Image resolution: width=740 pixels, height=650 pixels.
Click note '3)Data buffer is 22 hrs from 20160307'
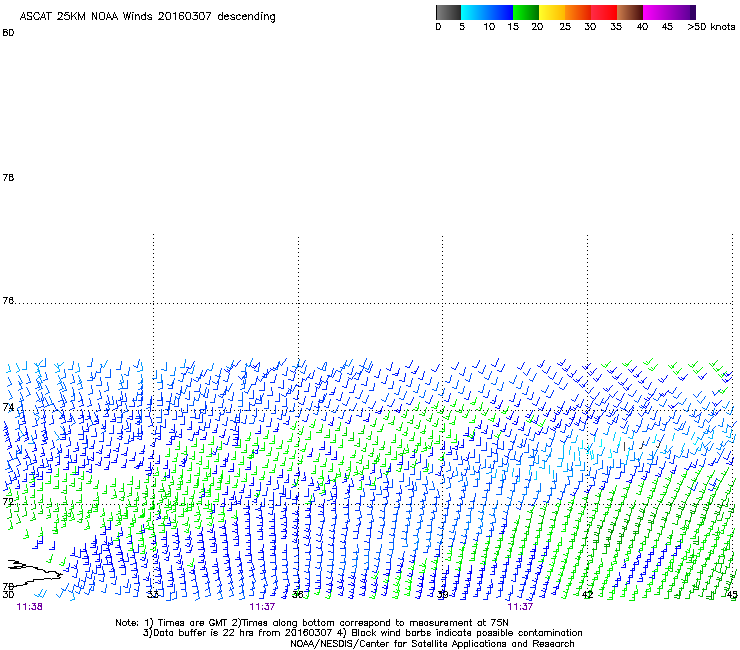237,633
